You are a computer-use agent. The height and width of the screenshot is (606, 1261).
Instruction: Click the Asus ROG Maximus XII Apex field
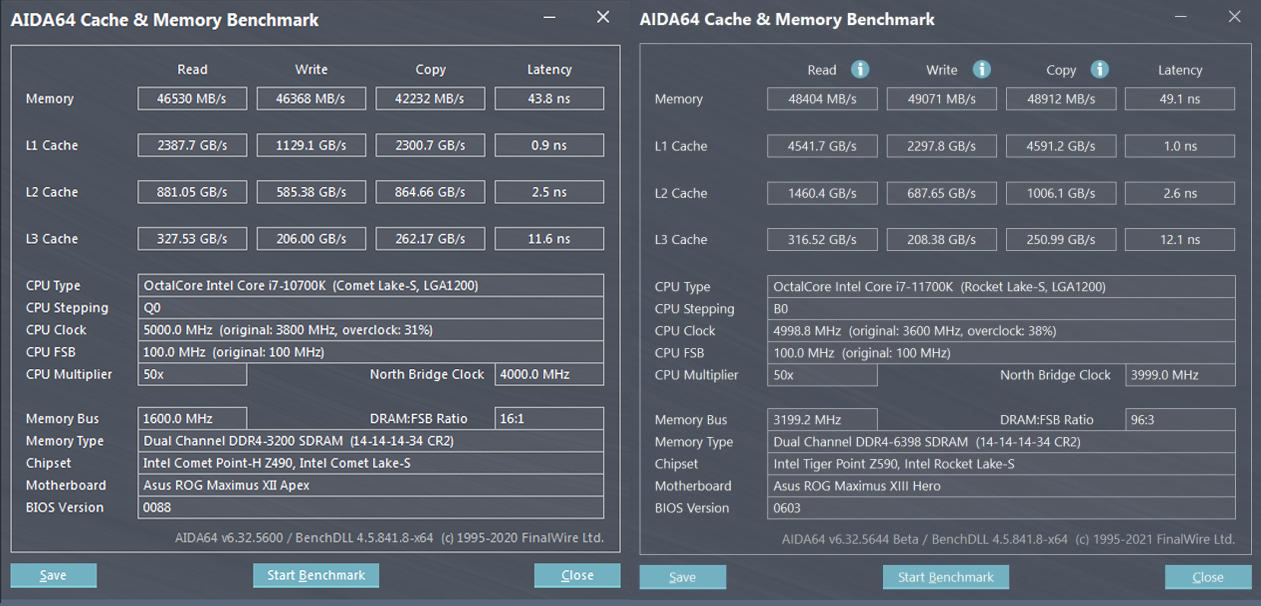pos(371,485)
